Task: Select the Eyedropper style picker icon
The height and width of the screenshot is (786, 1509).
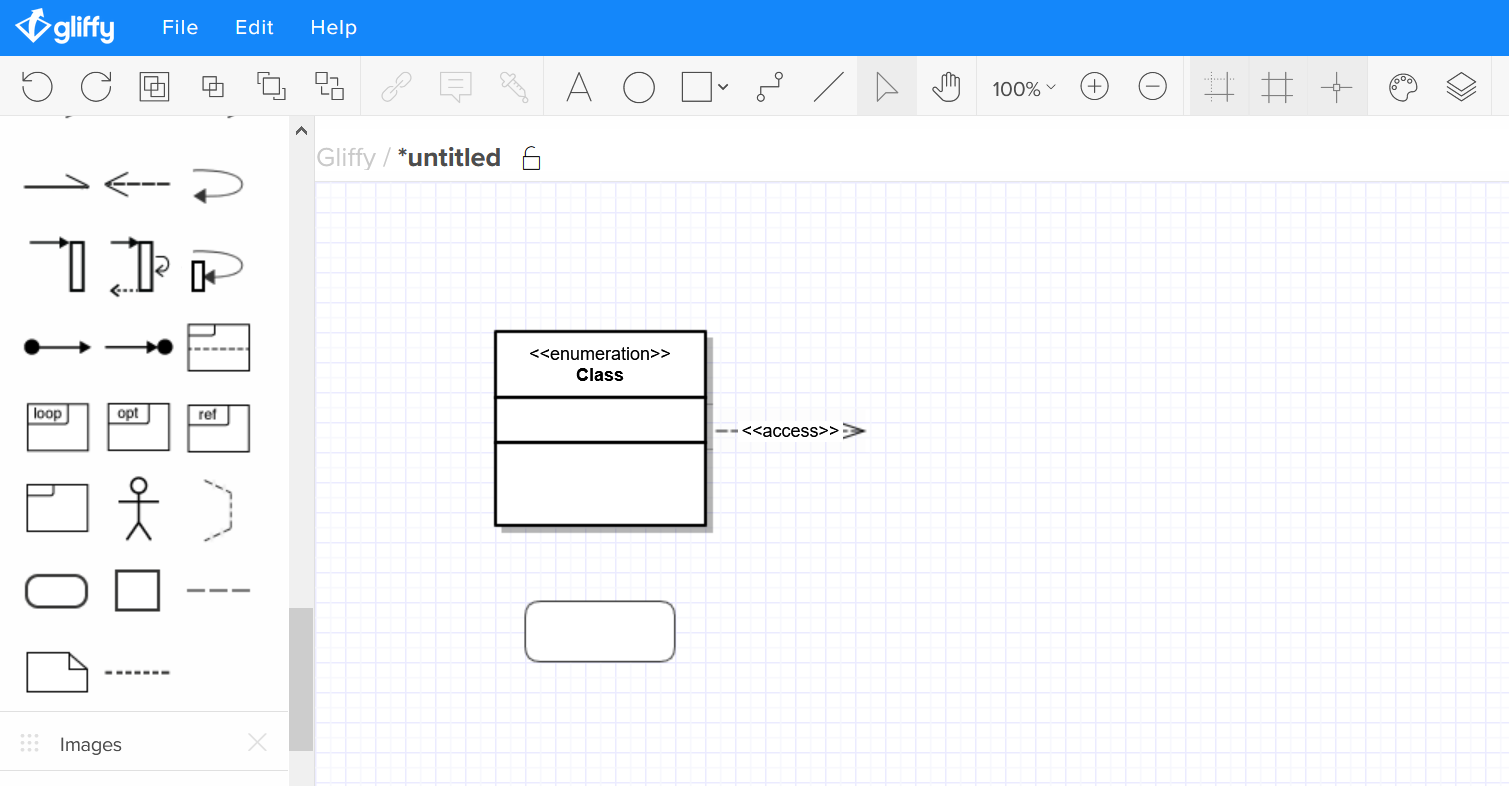Action: (x=514, y=87)
